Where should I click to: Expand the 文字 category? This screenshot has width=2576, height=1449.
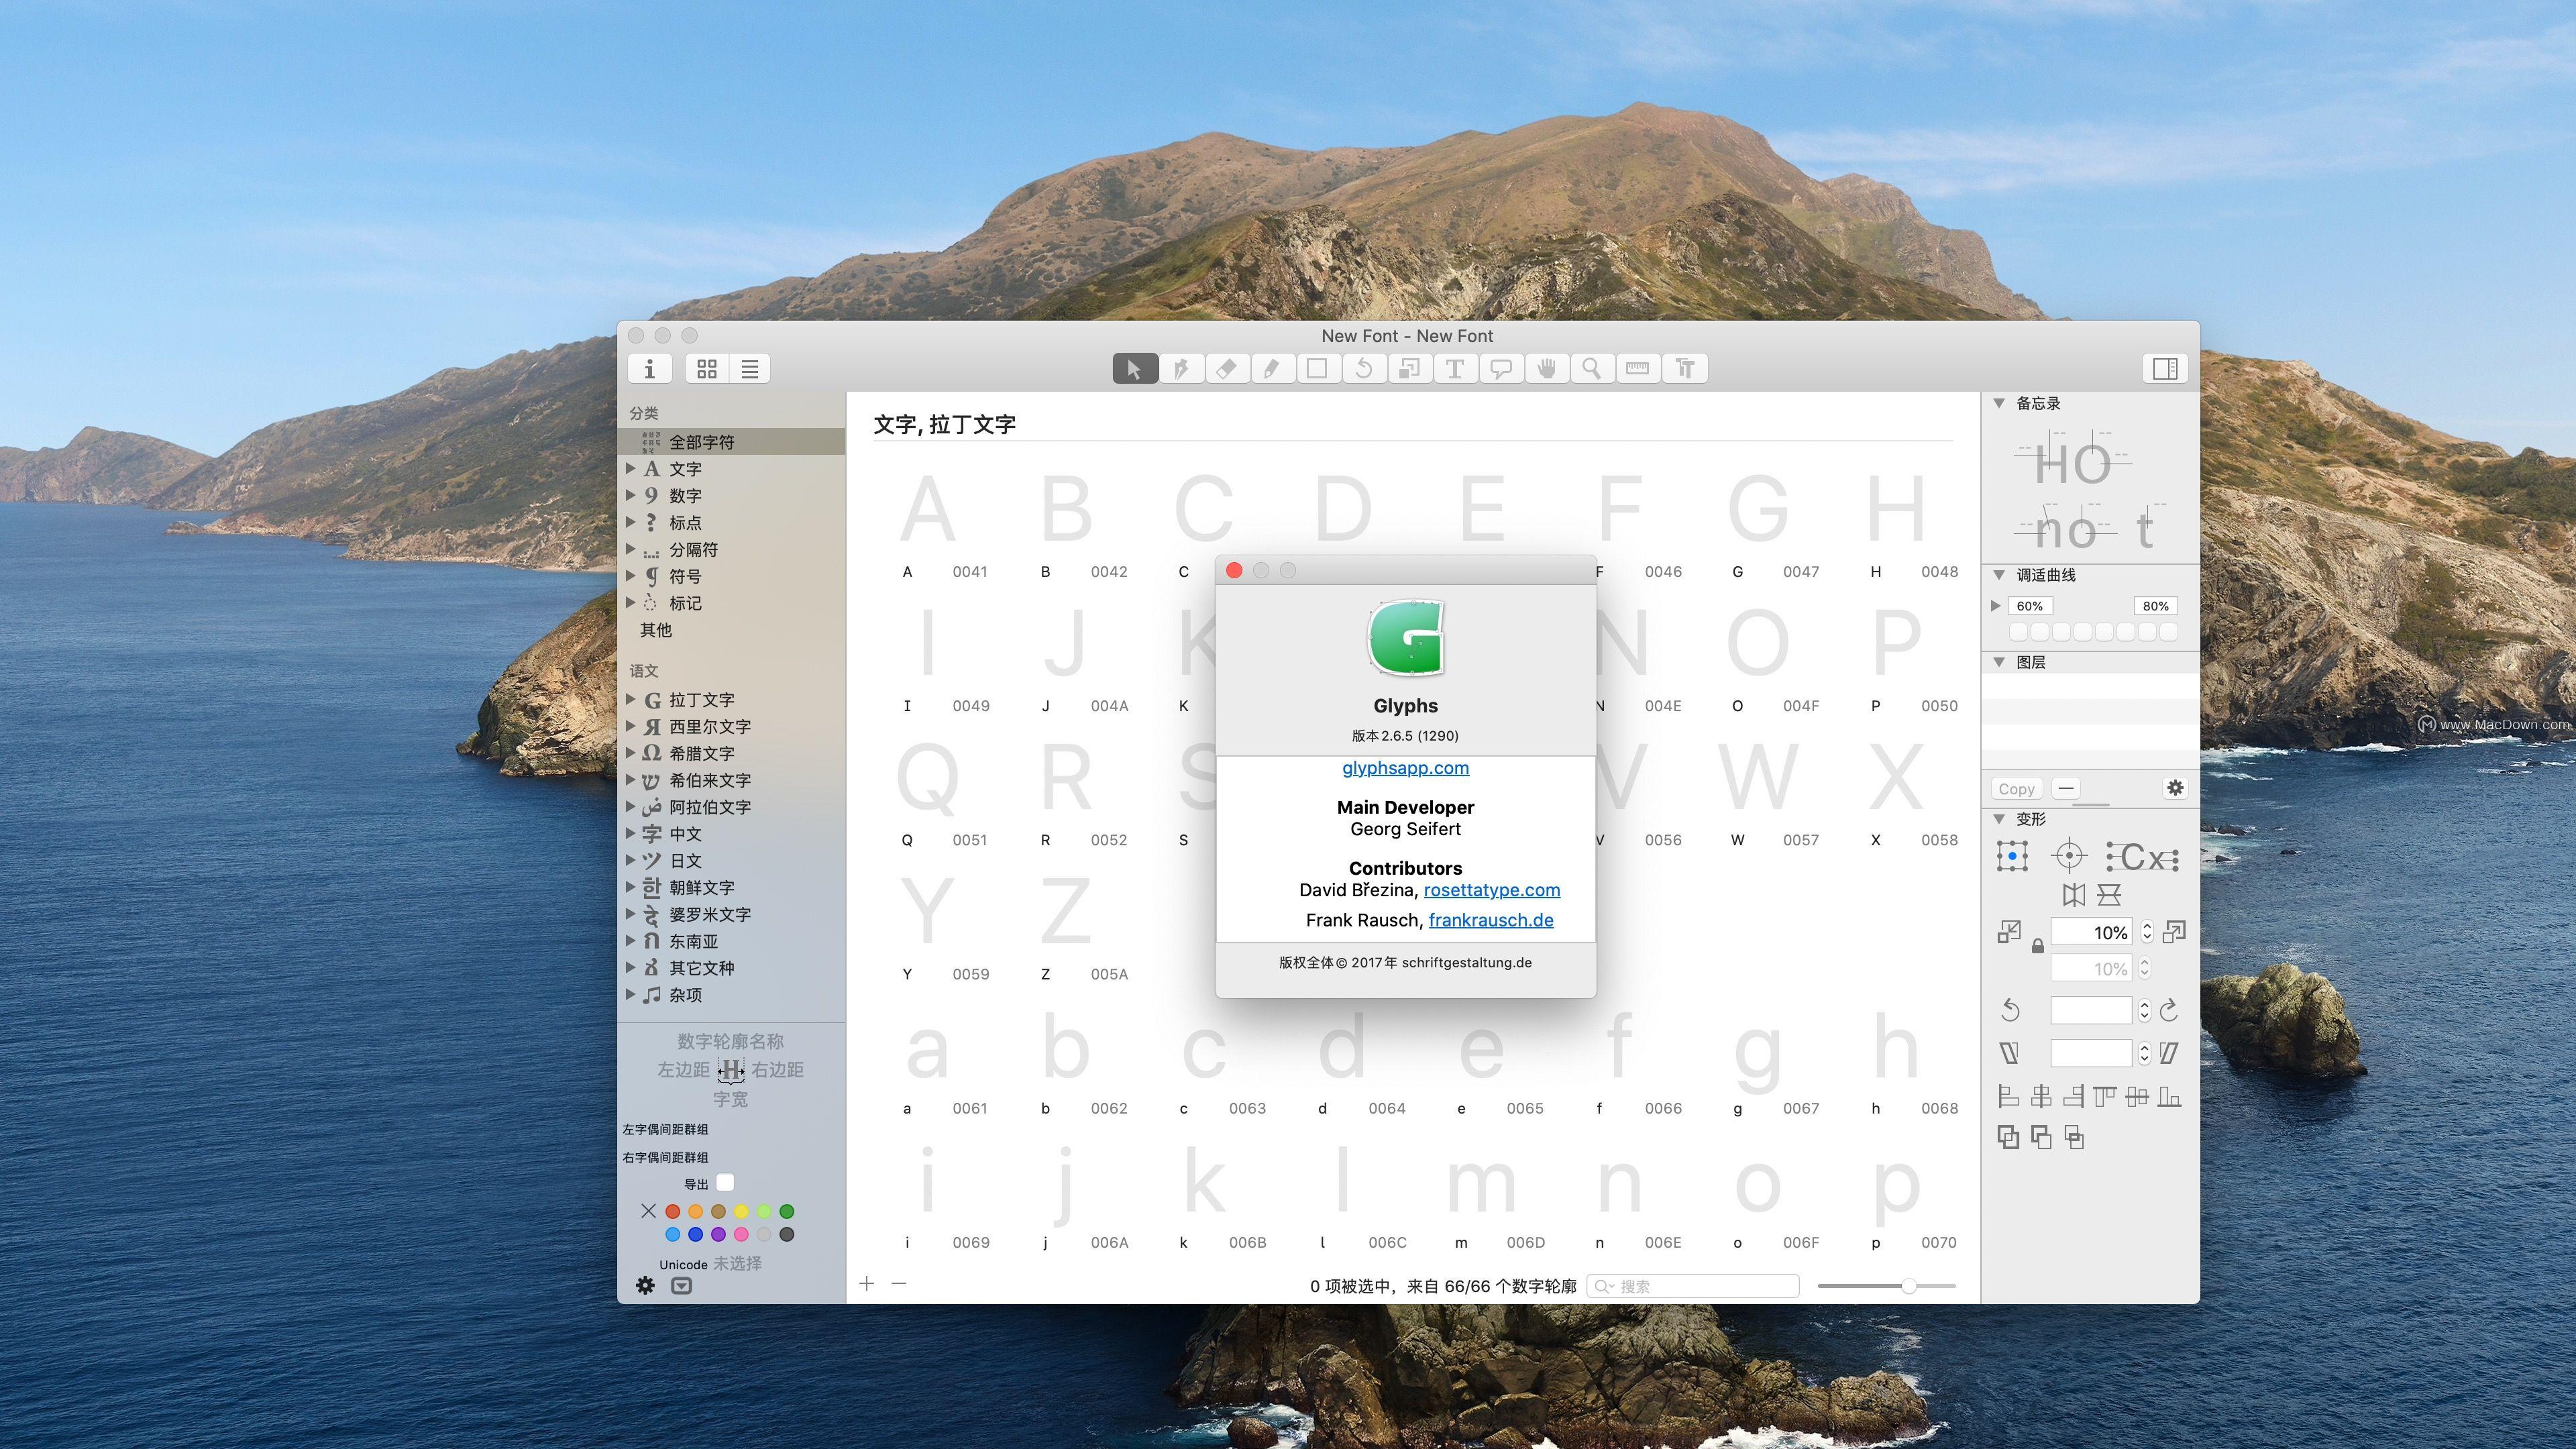(631, 468)
